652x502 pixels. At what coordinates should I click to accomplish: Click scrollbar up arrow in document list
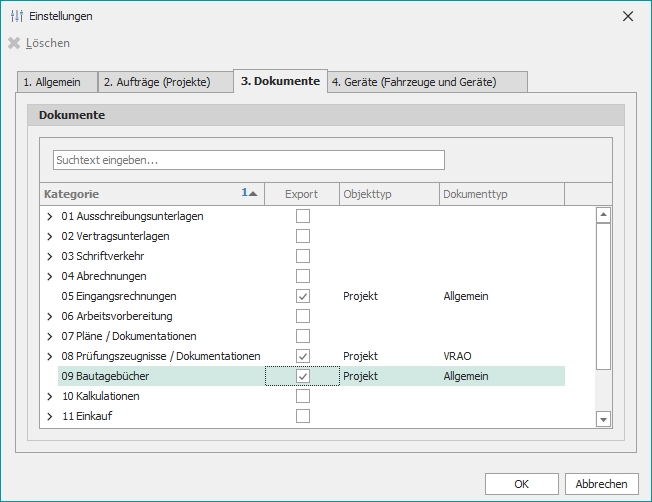[x=603, y=214]
